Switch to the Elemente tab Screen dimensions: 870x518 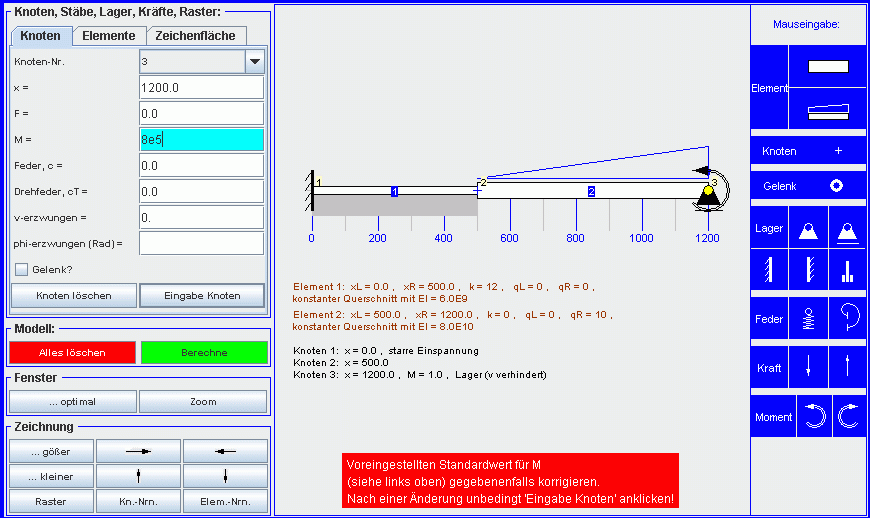pyautogui.click(x=109, y=36)
